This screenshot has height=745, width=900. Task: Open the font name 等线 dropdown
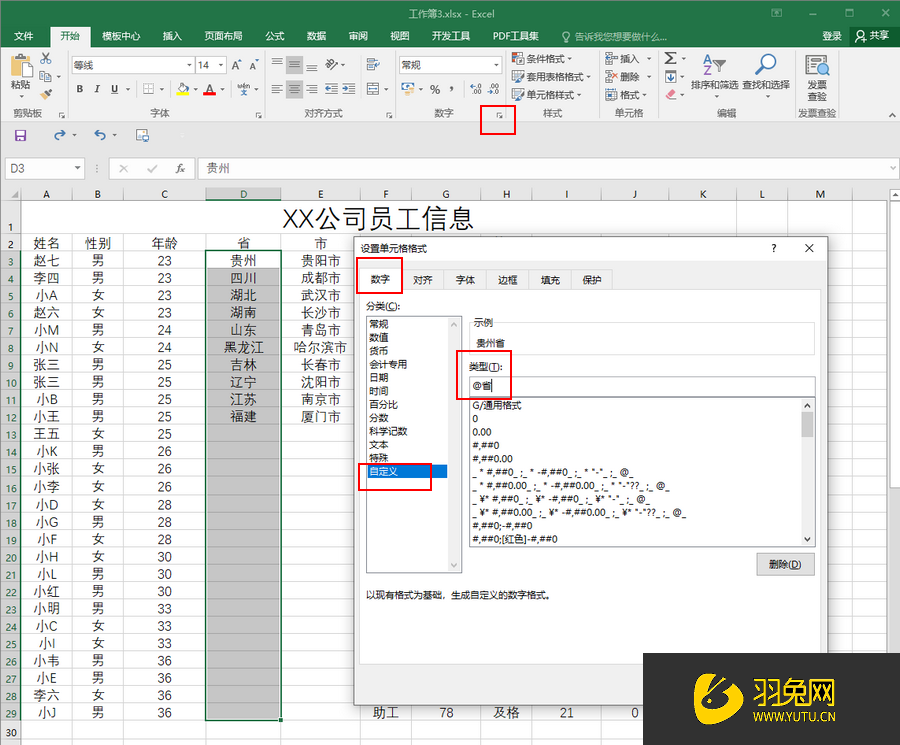pyautogui.click(x=189, y=65)
